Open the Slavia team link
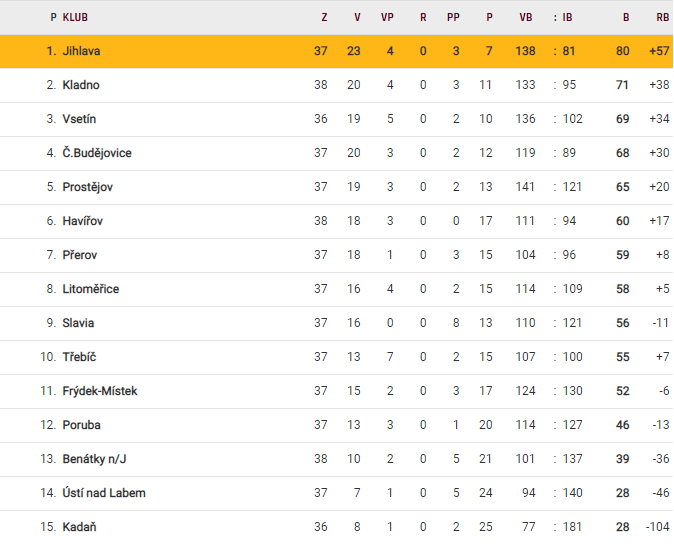The image size is (674, 544). [79, 323]
